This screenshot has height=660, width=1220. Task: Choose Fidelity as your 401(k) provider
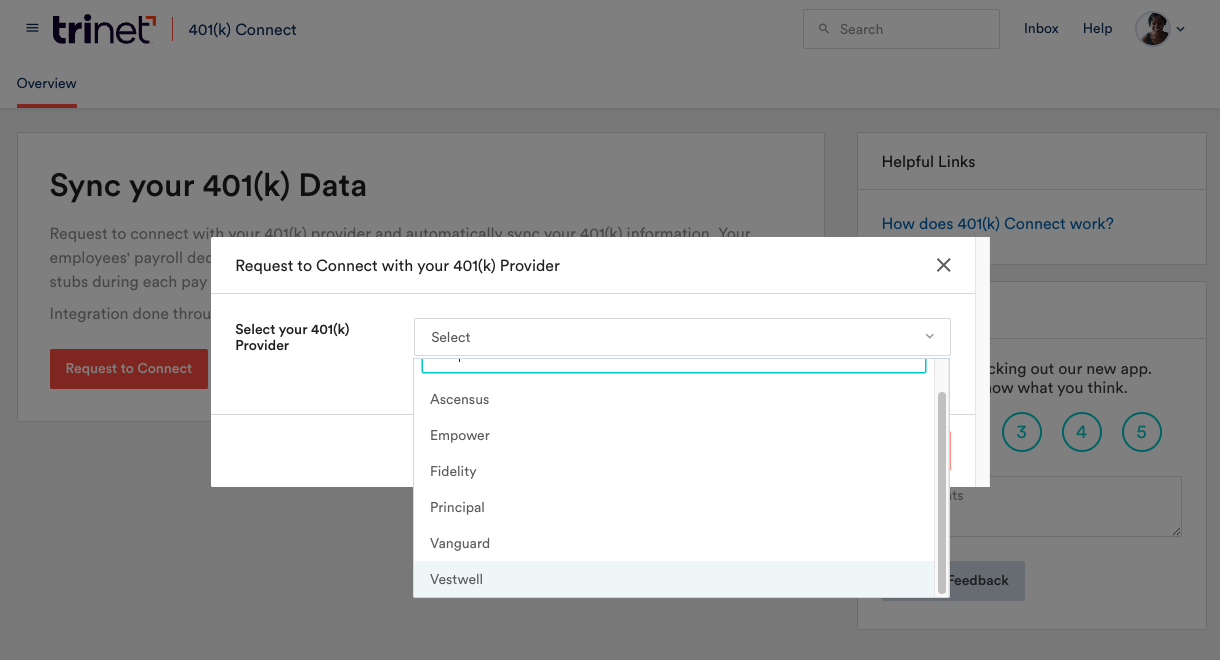click(453, 471)
